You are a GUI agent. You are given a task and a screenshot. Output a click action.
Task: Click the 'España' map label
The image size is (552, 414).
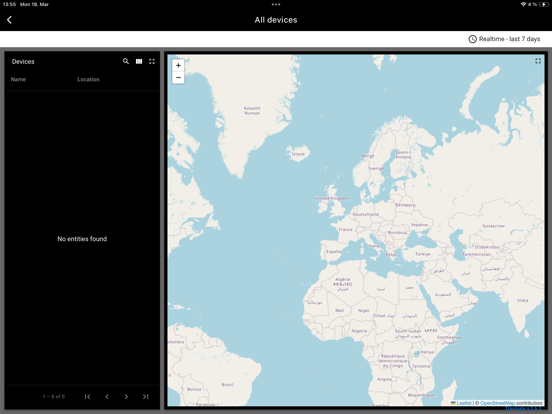point(333,252)
